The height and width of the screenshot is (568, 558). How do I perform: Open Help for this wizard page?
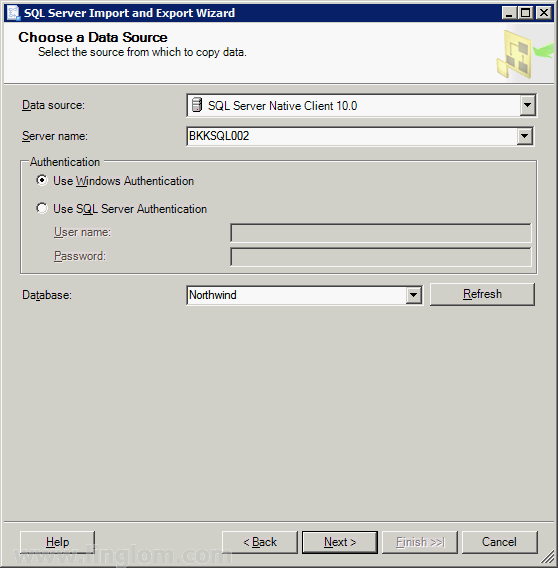(x=57, y=542)
